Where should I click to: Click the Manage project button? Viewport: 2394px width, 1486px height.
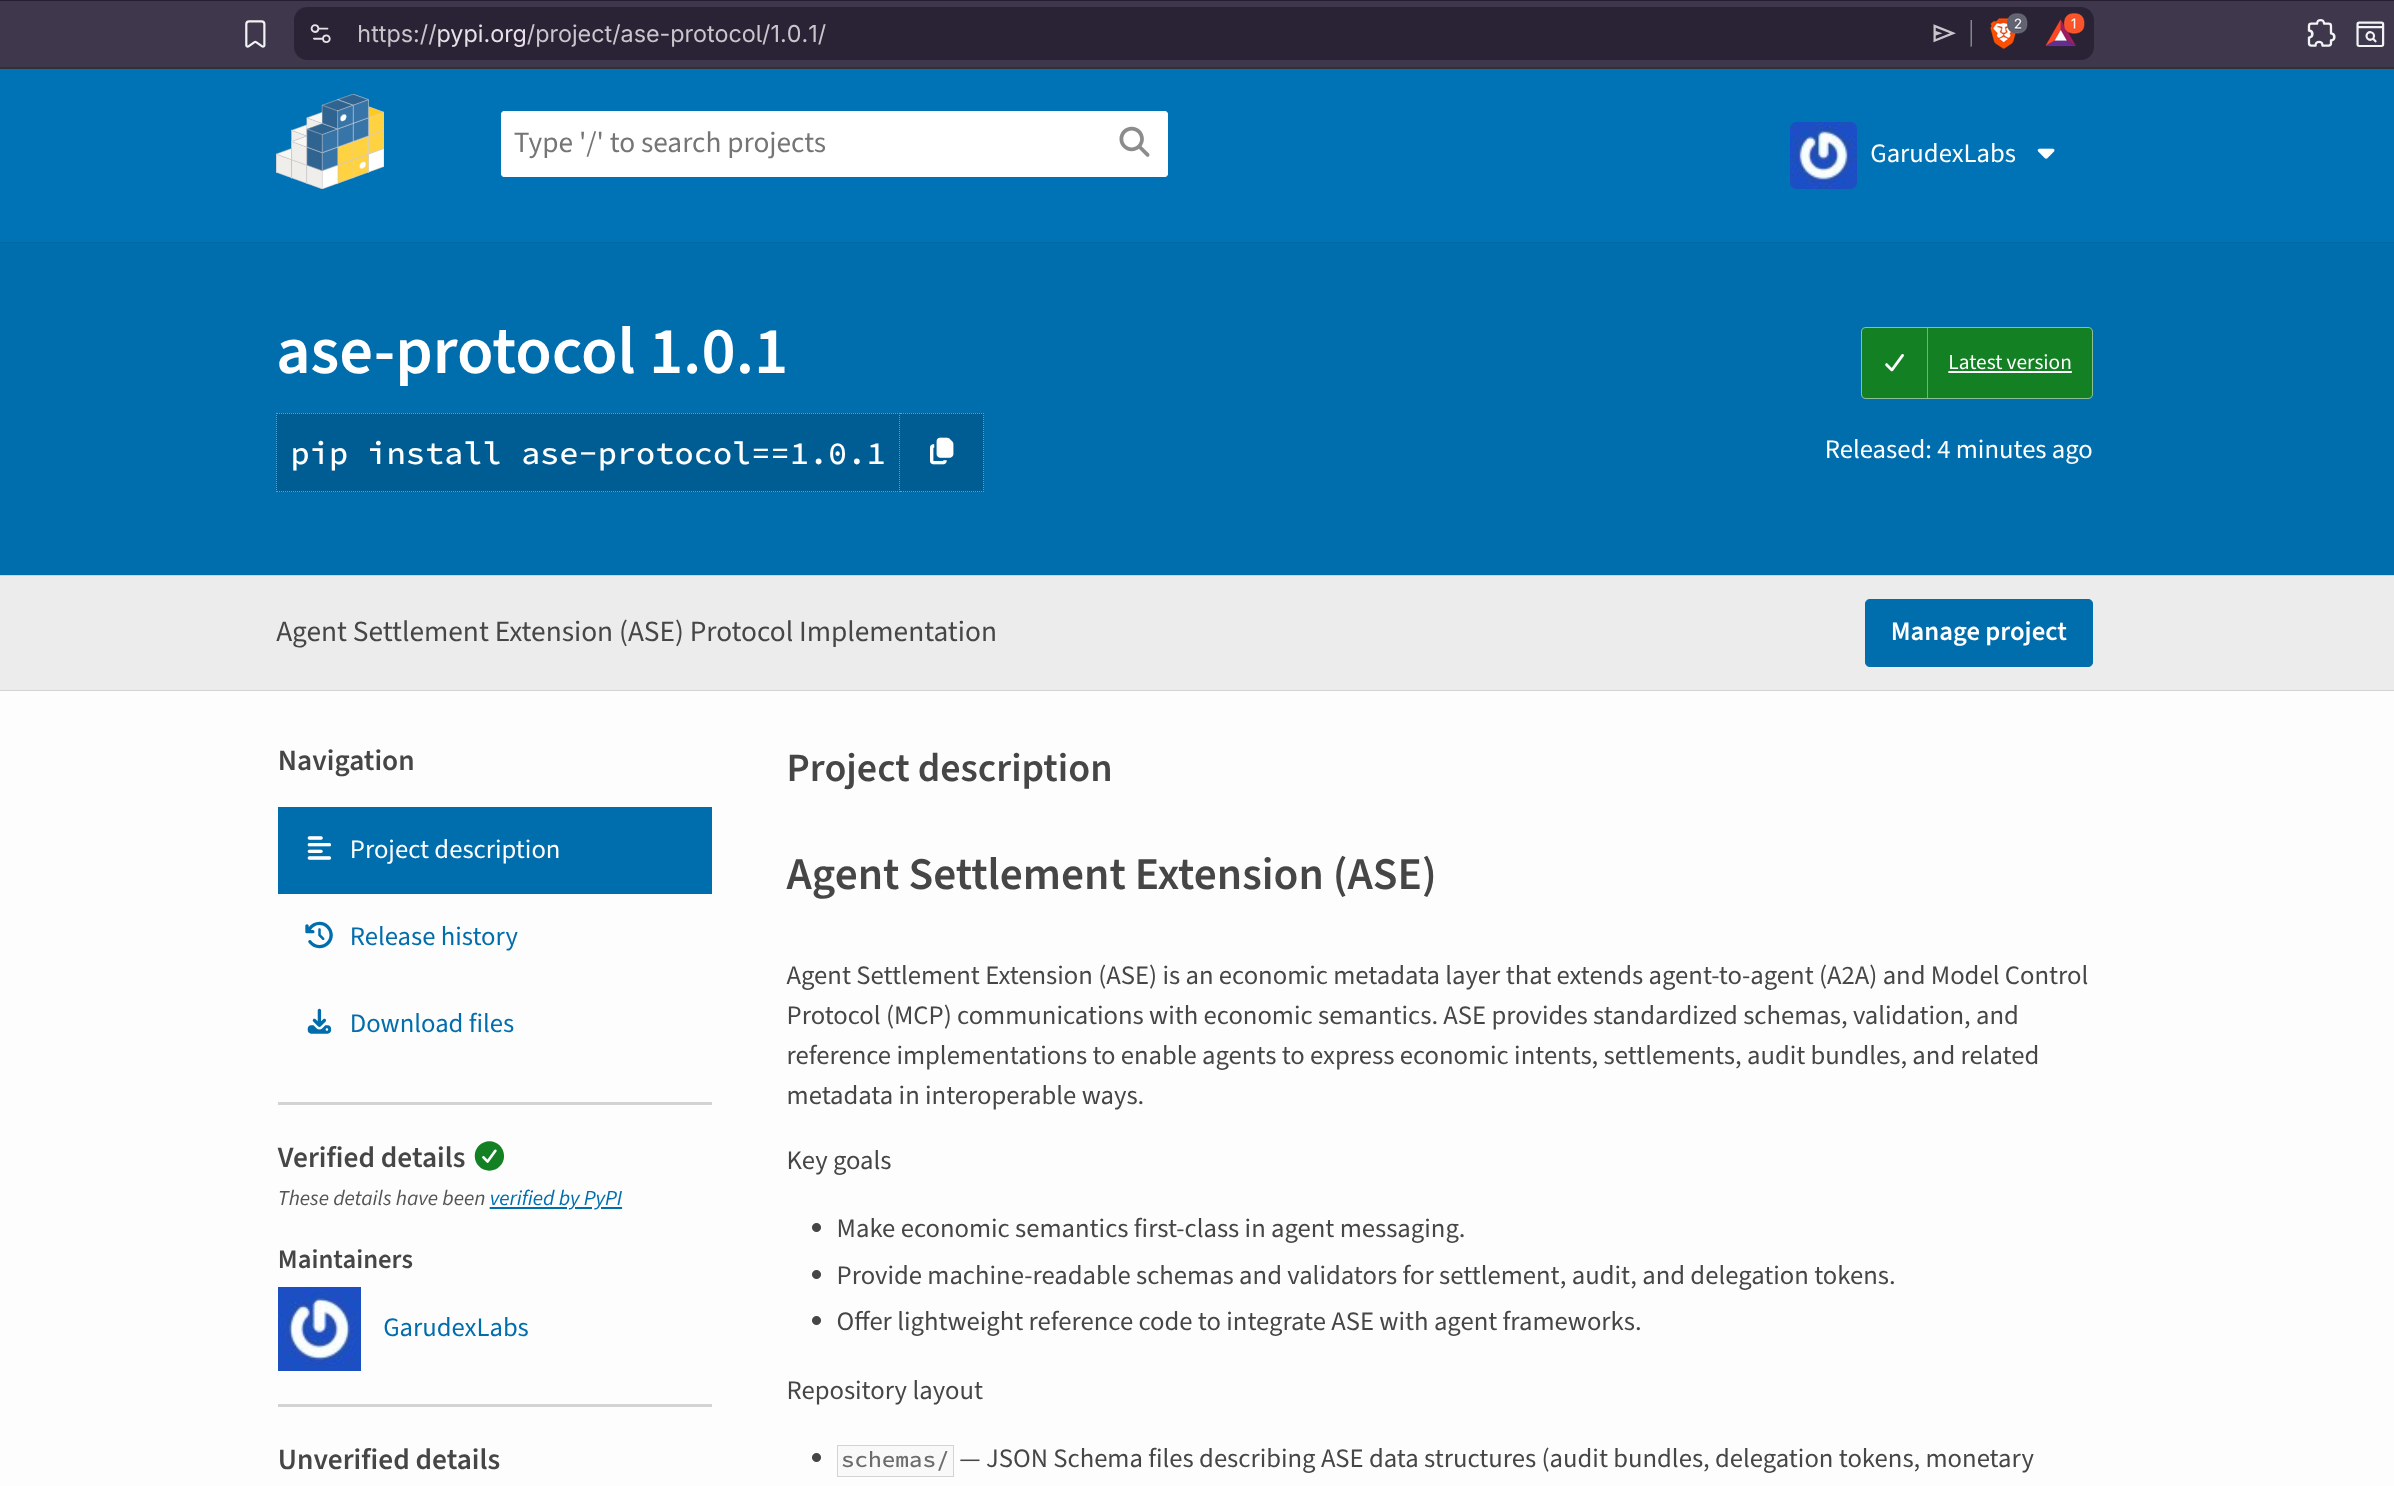(x=1977, y=632)
